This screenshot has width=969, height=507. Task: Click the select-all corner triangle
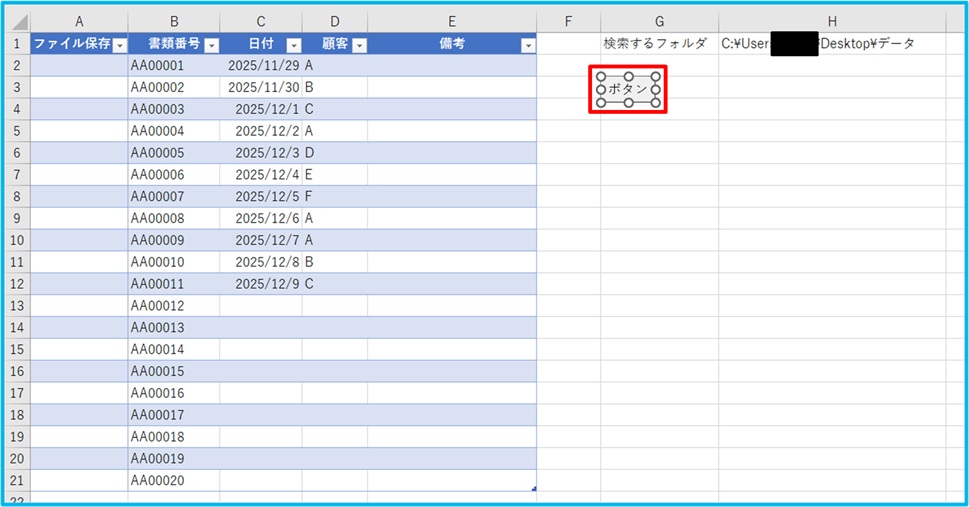coord(18,22)
